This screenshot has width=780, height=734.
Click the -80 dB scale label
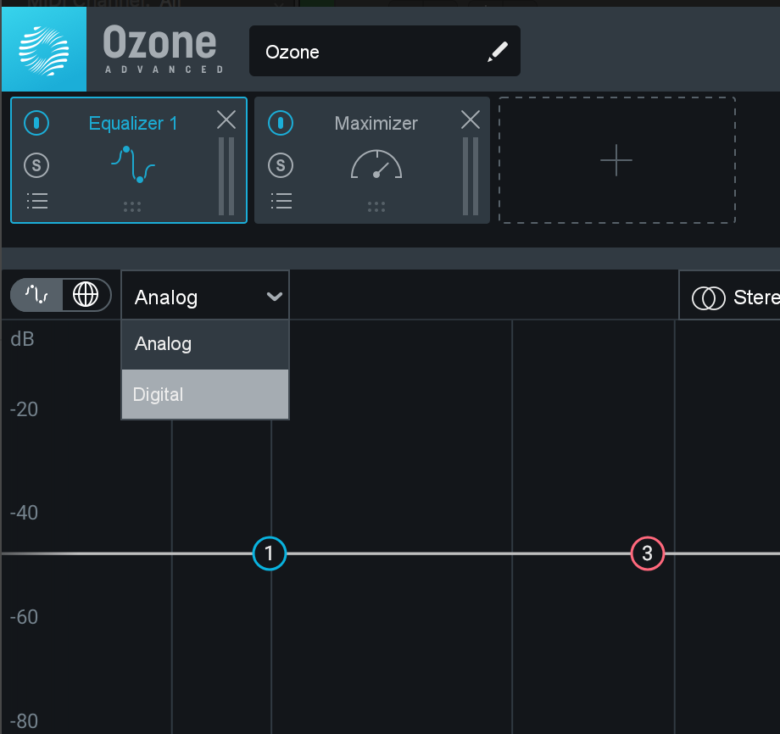pos(24,721)
